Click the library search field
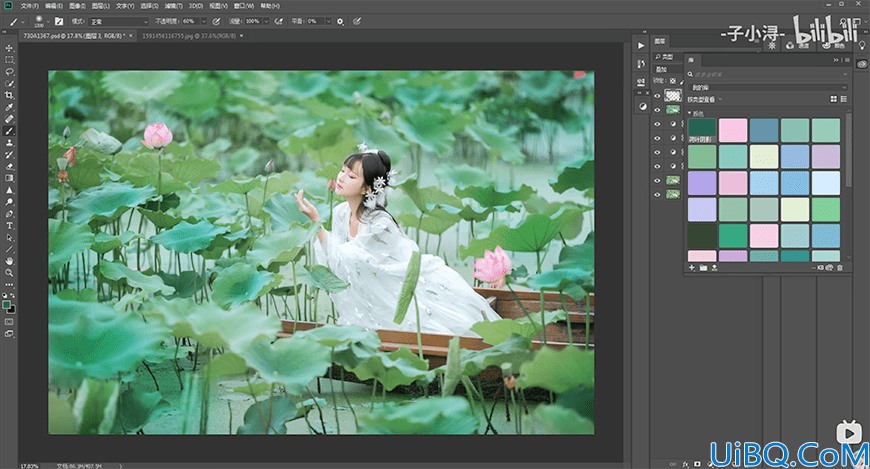The image size is (870, 469). coord(768,74)
